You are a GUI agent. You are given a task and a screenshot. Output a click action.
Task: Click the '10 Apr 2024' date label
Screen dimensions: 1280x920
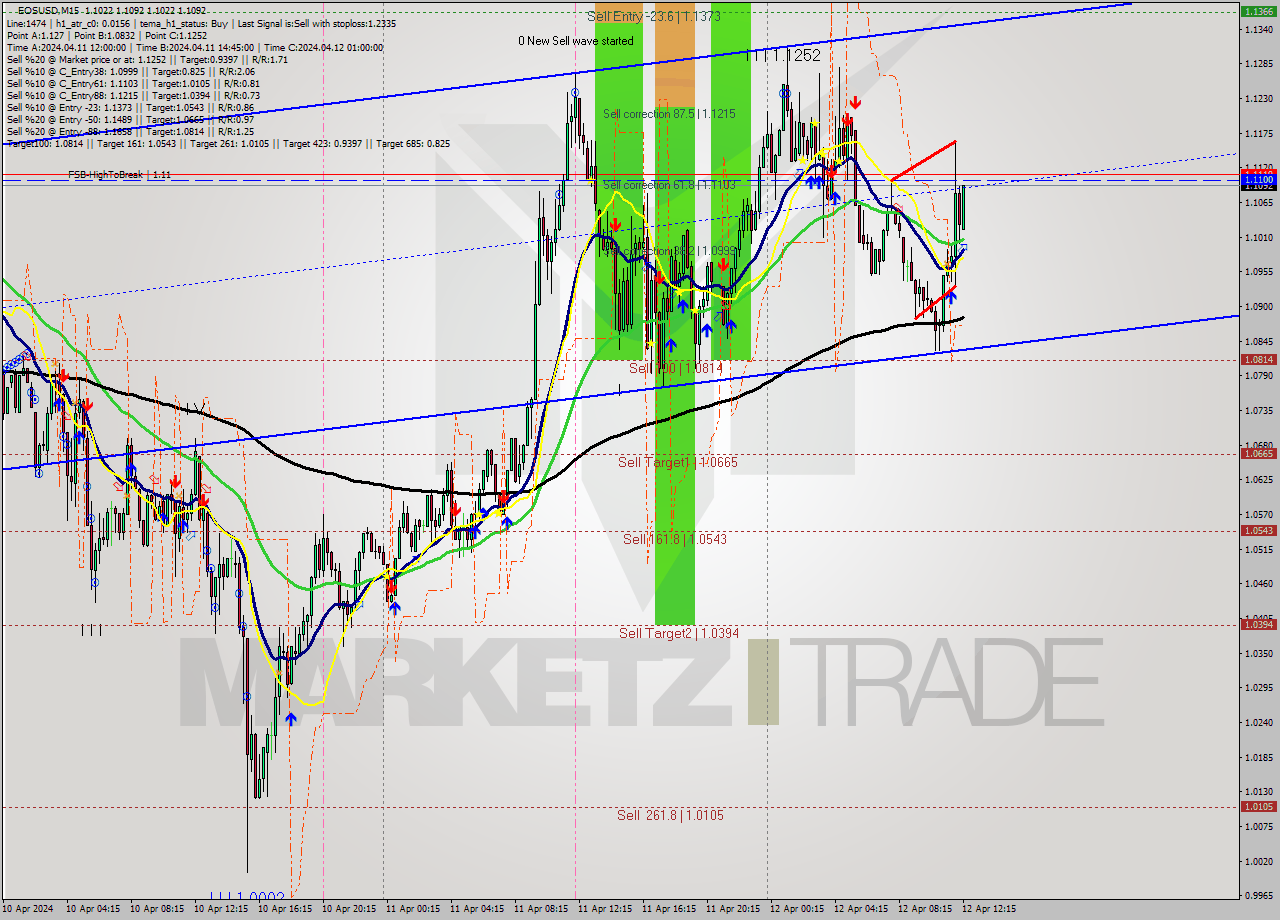pos(28,909)
